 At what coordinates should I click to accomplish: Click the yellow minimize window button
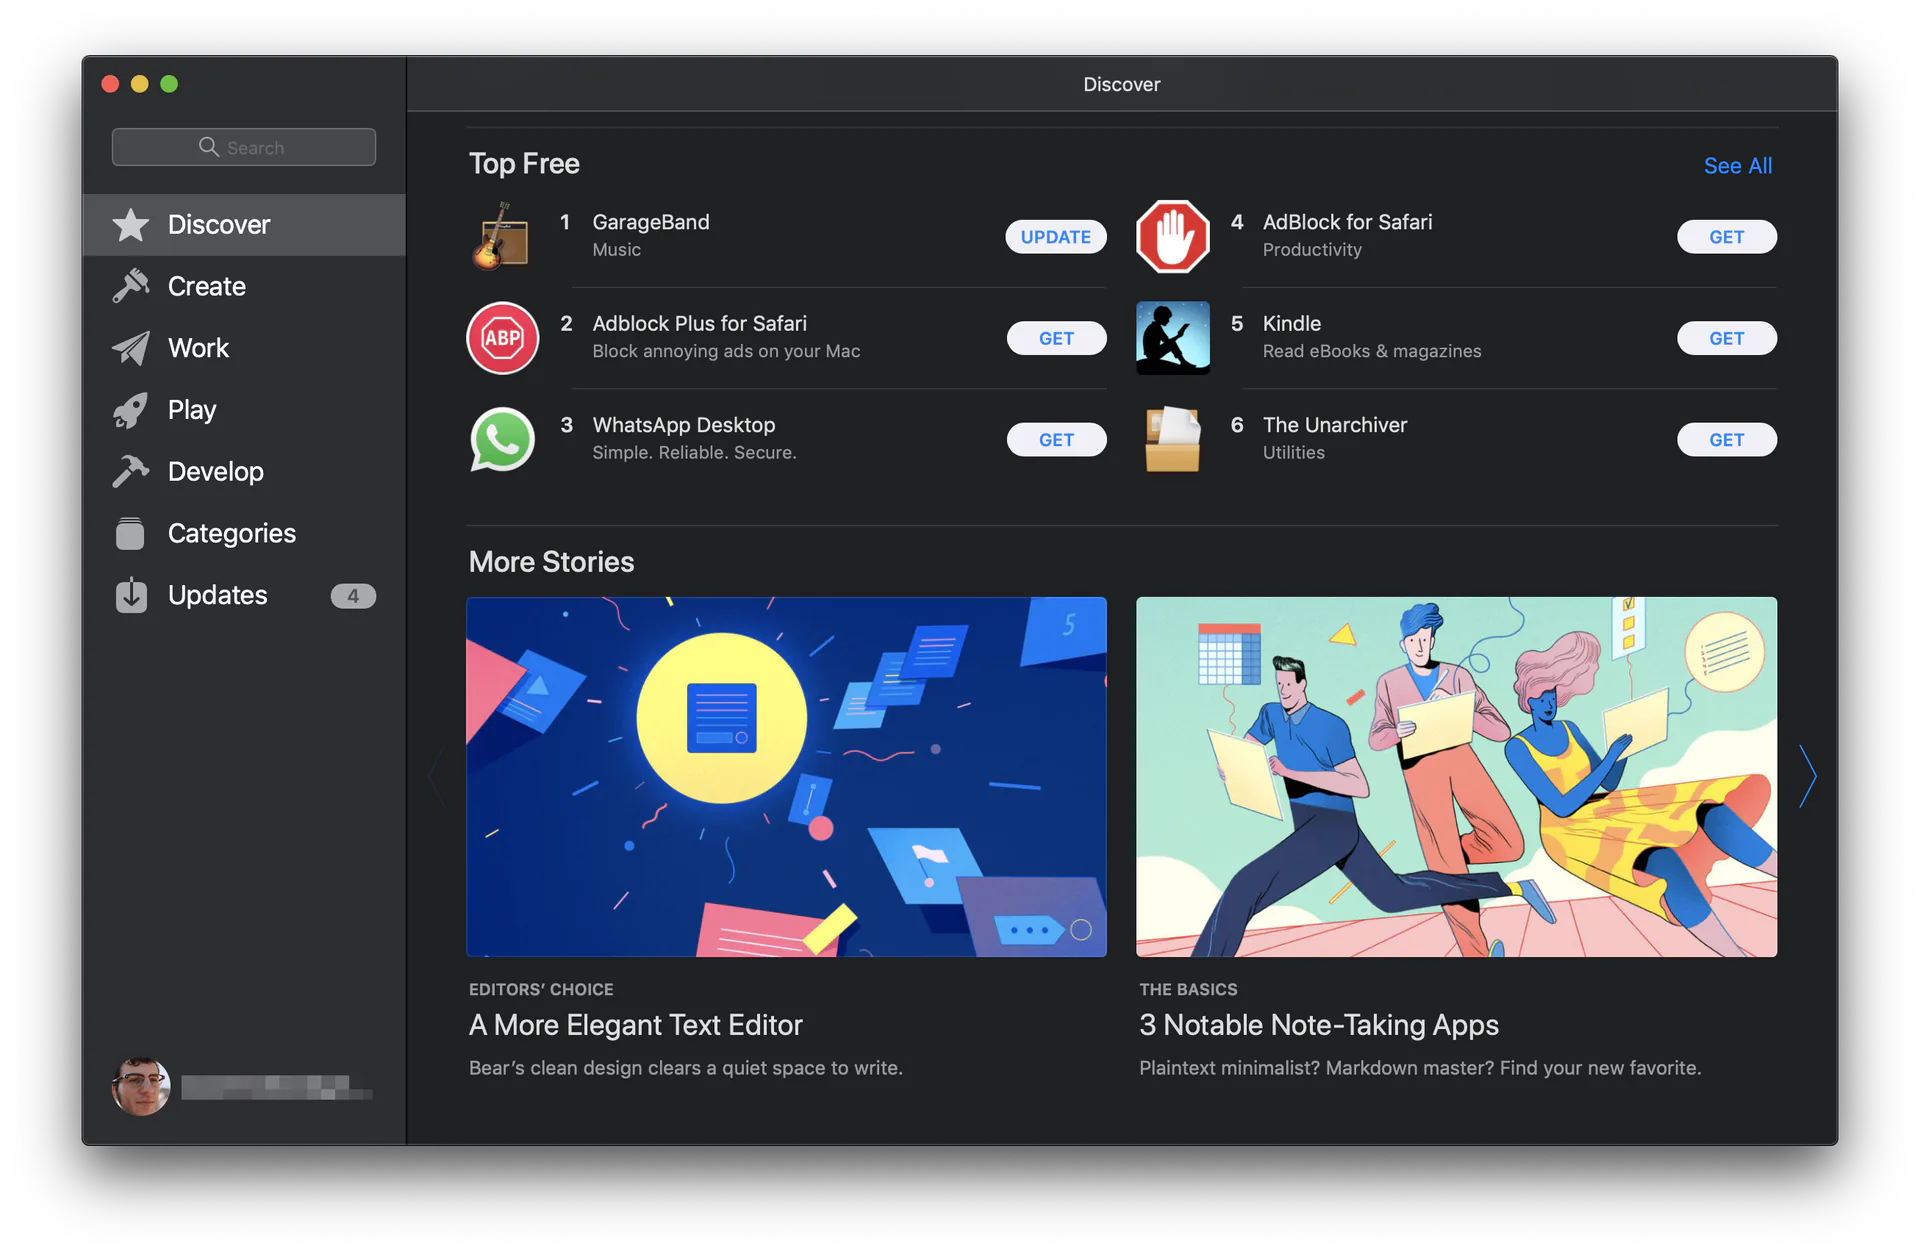tap(140, 84)
